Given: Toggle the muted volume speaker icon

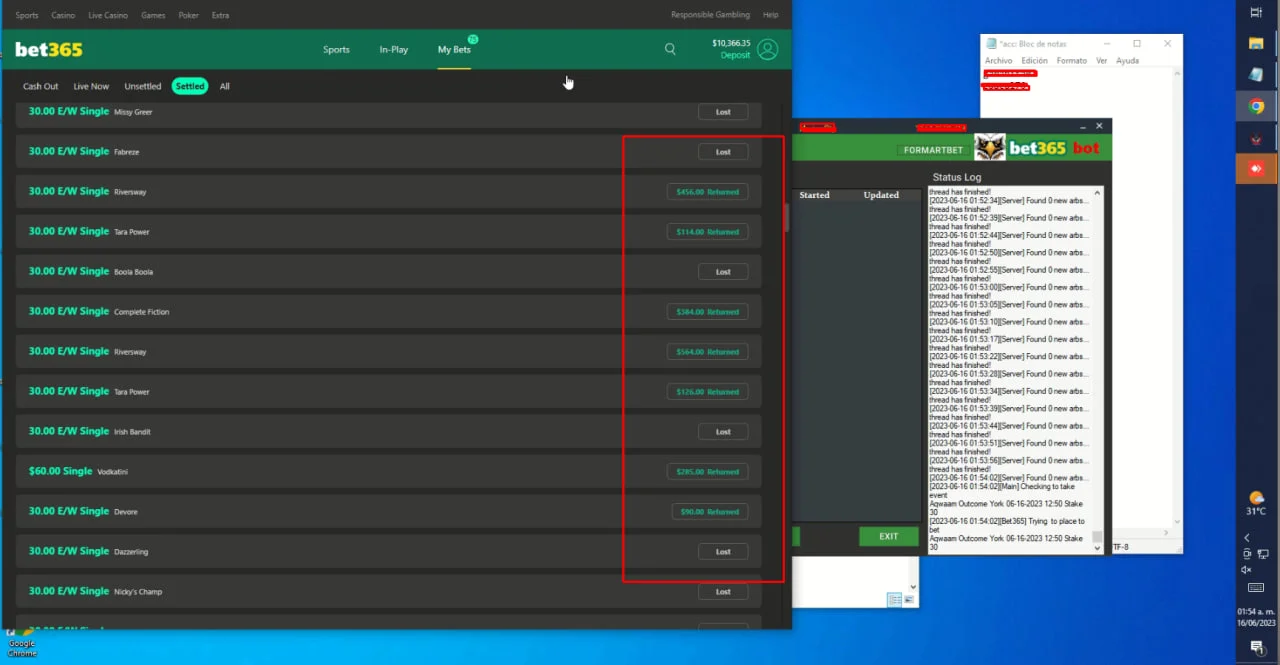Looking at the screenshot, I should click(x=1247, y=570).
